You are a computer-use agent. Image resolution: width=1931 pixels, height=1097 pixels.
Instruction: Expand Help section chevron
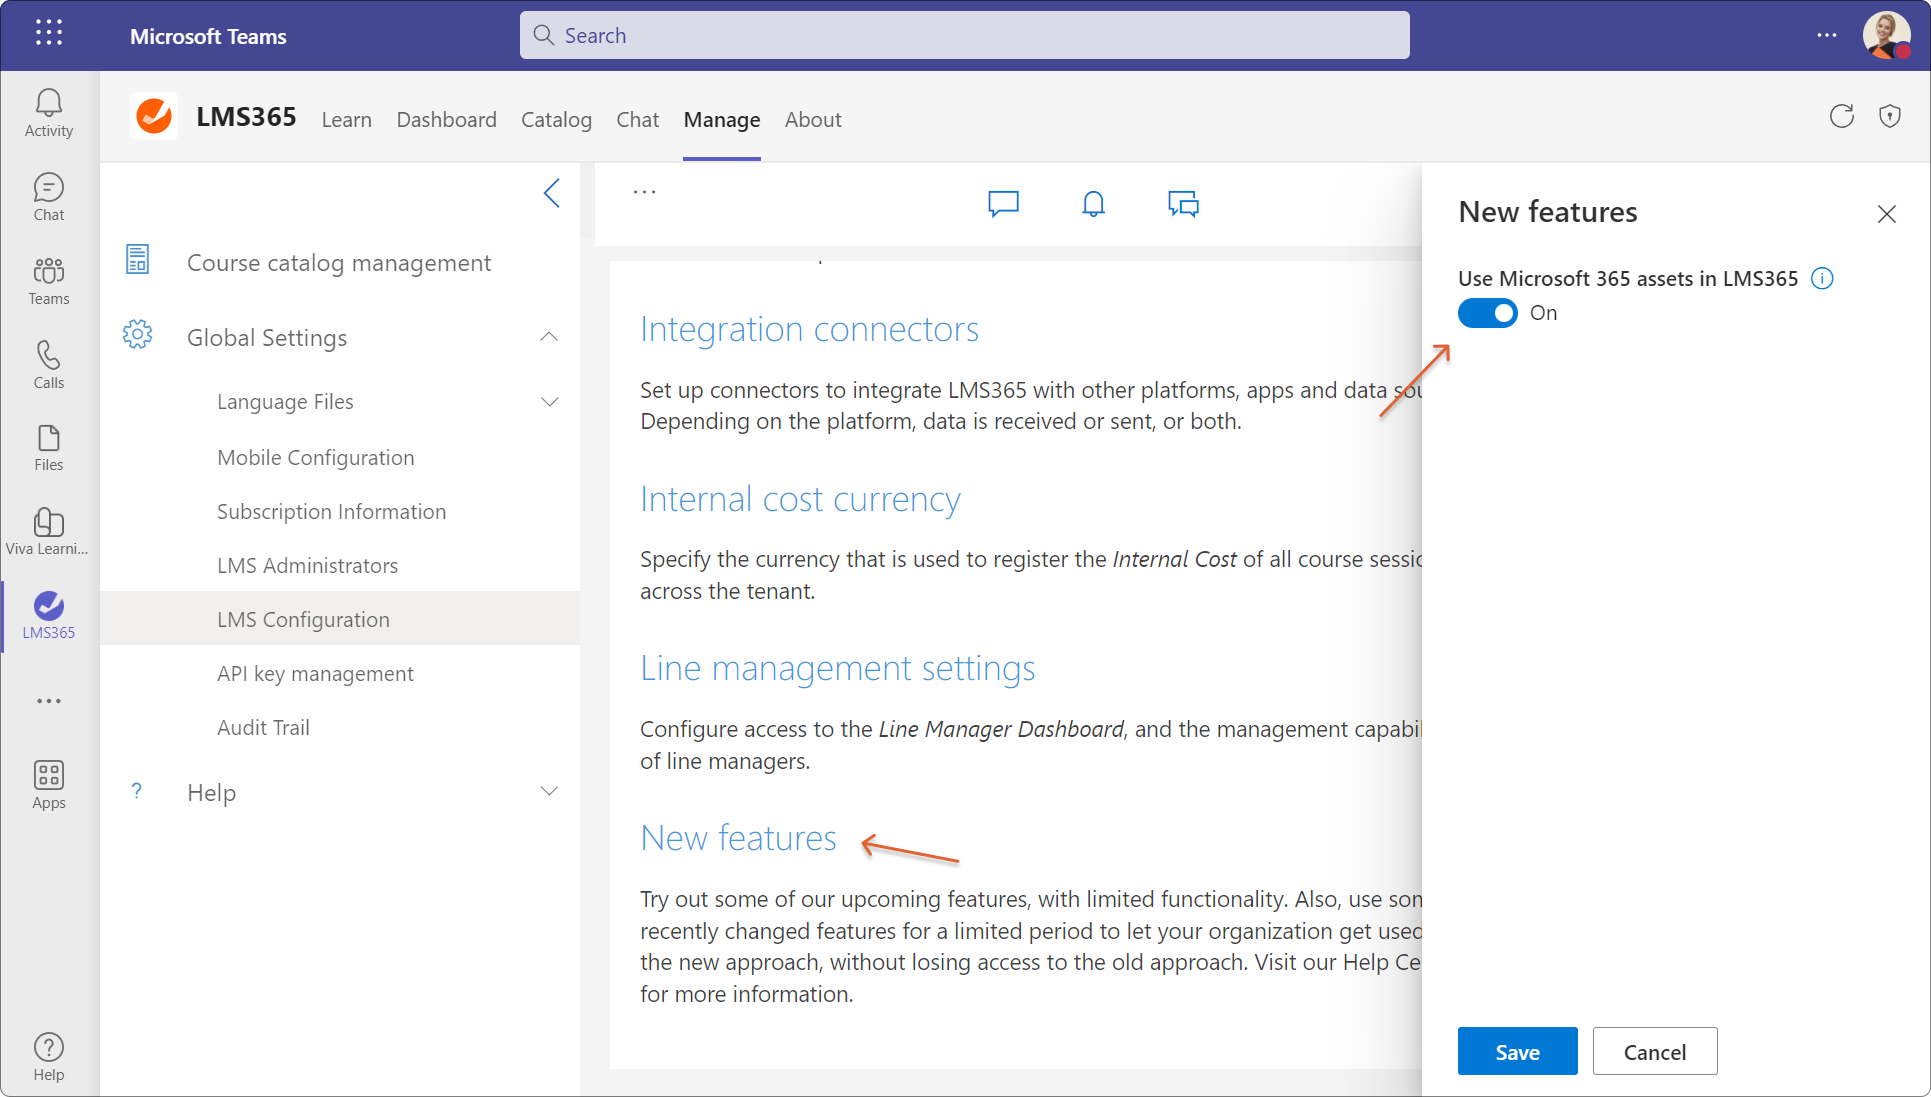(549, 791)
